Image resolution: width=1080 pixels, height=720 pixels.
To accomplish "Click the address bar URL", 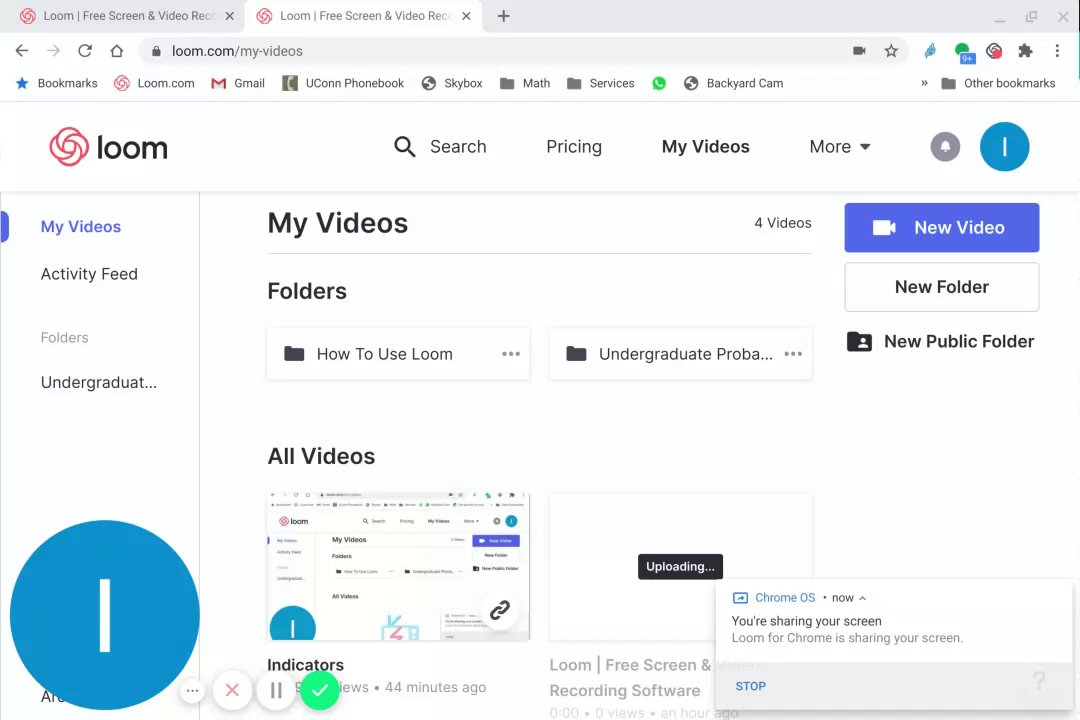I will click(237, 51).
